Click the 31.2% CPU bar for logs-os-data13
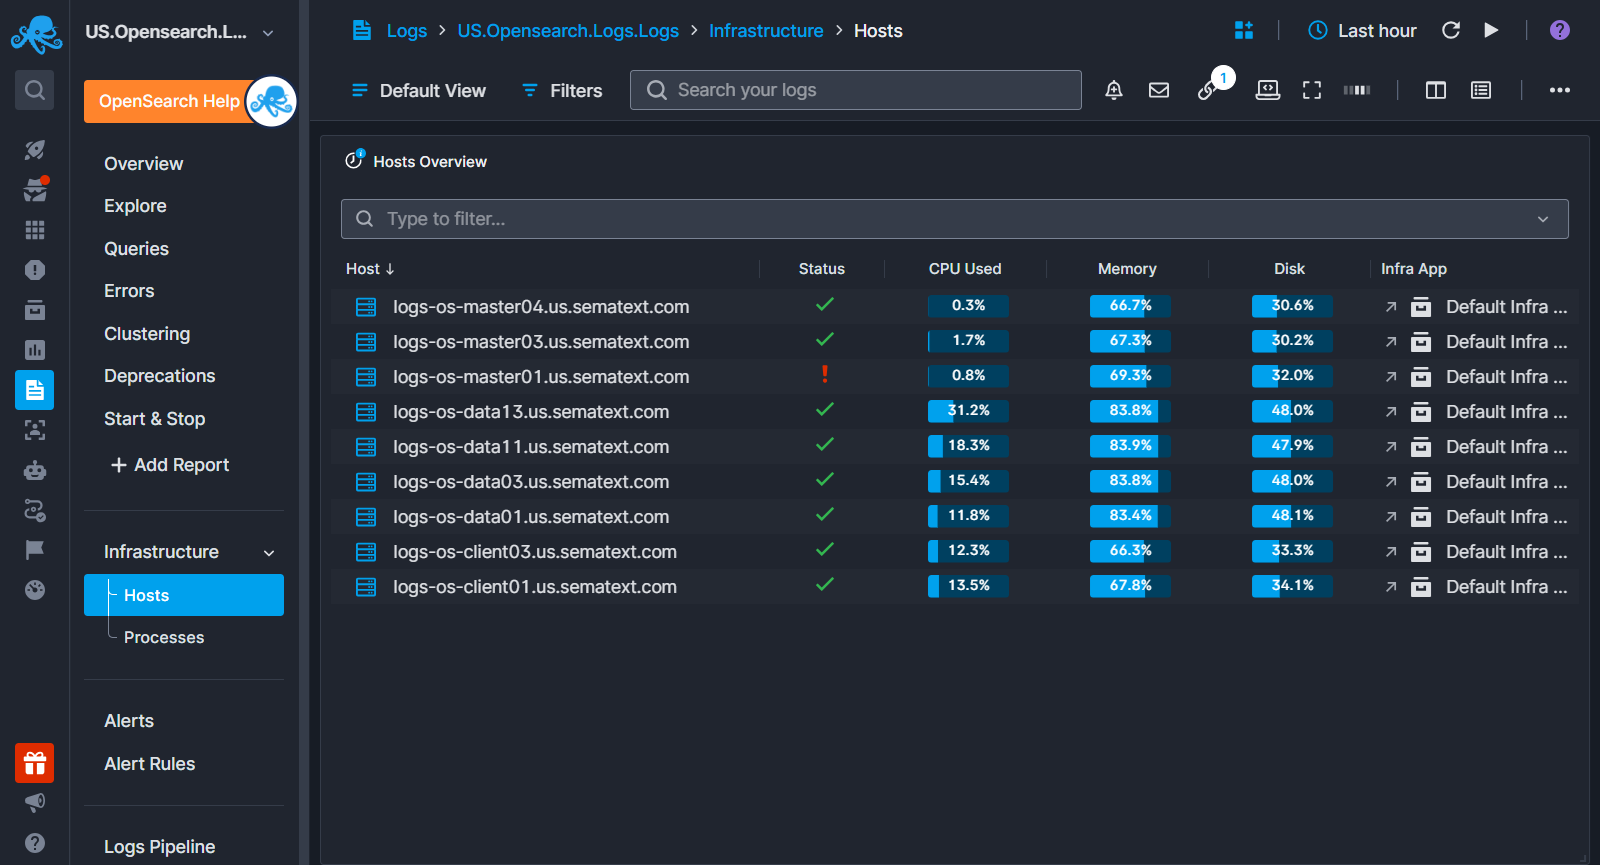Screen dimensions: 1600x865 click(x=968, y=411)
